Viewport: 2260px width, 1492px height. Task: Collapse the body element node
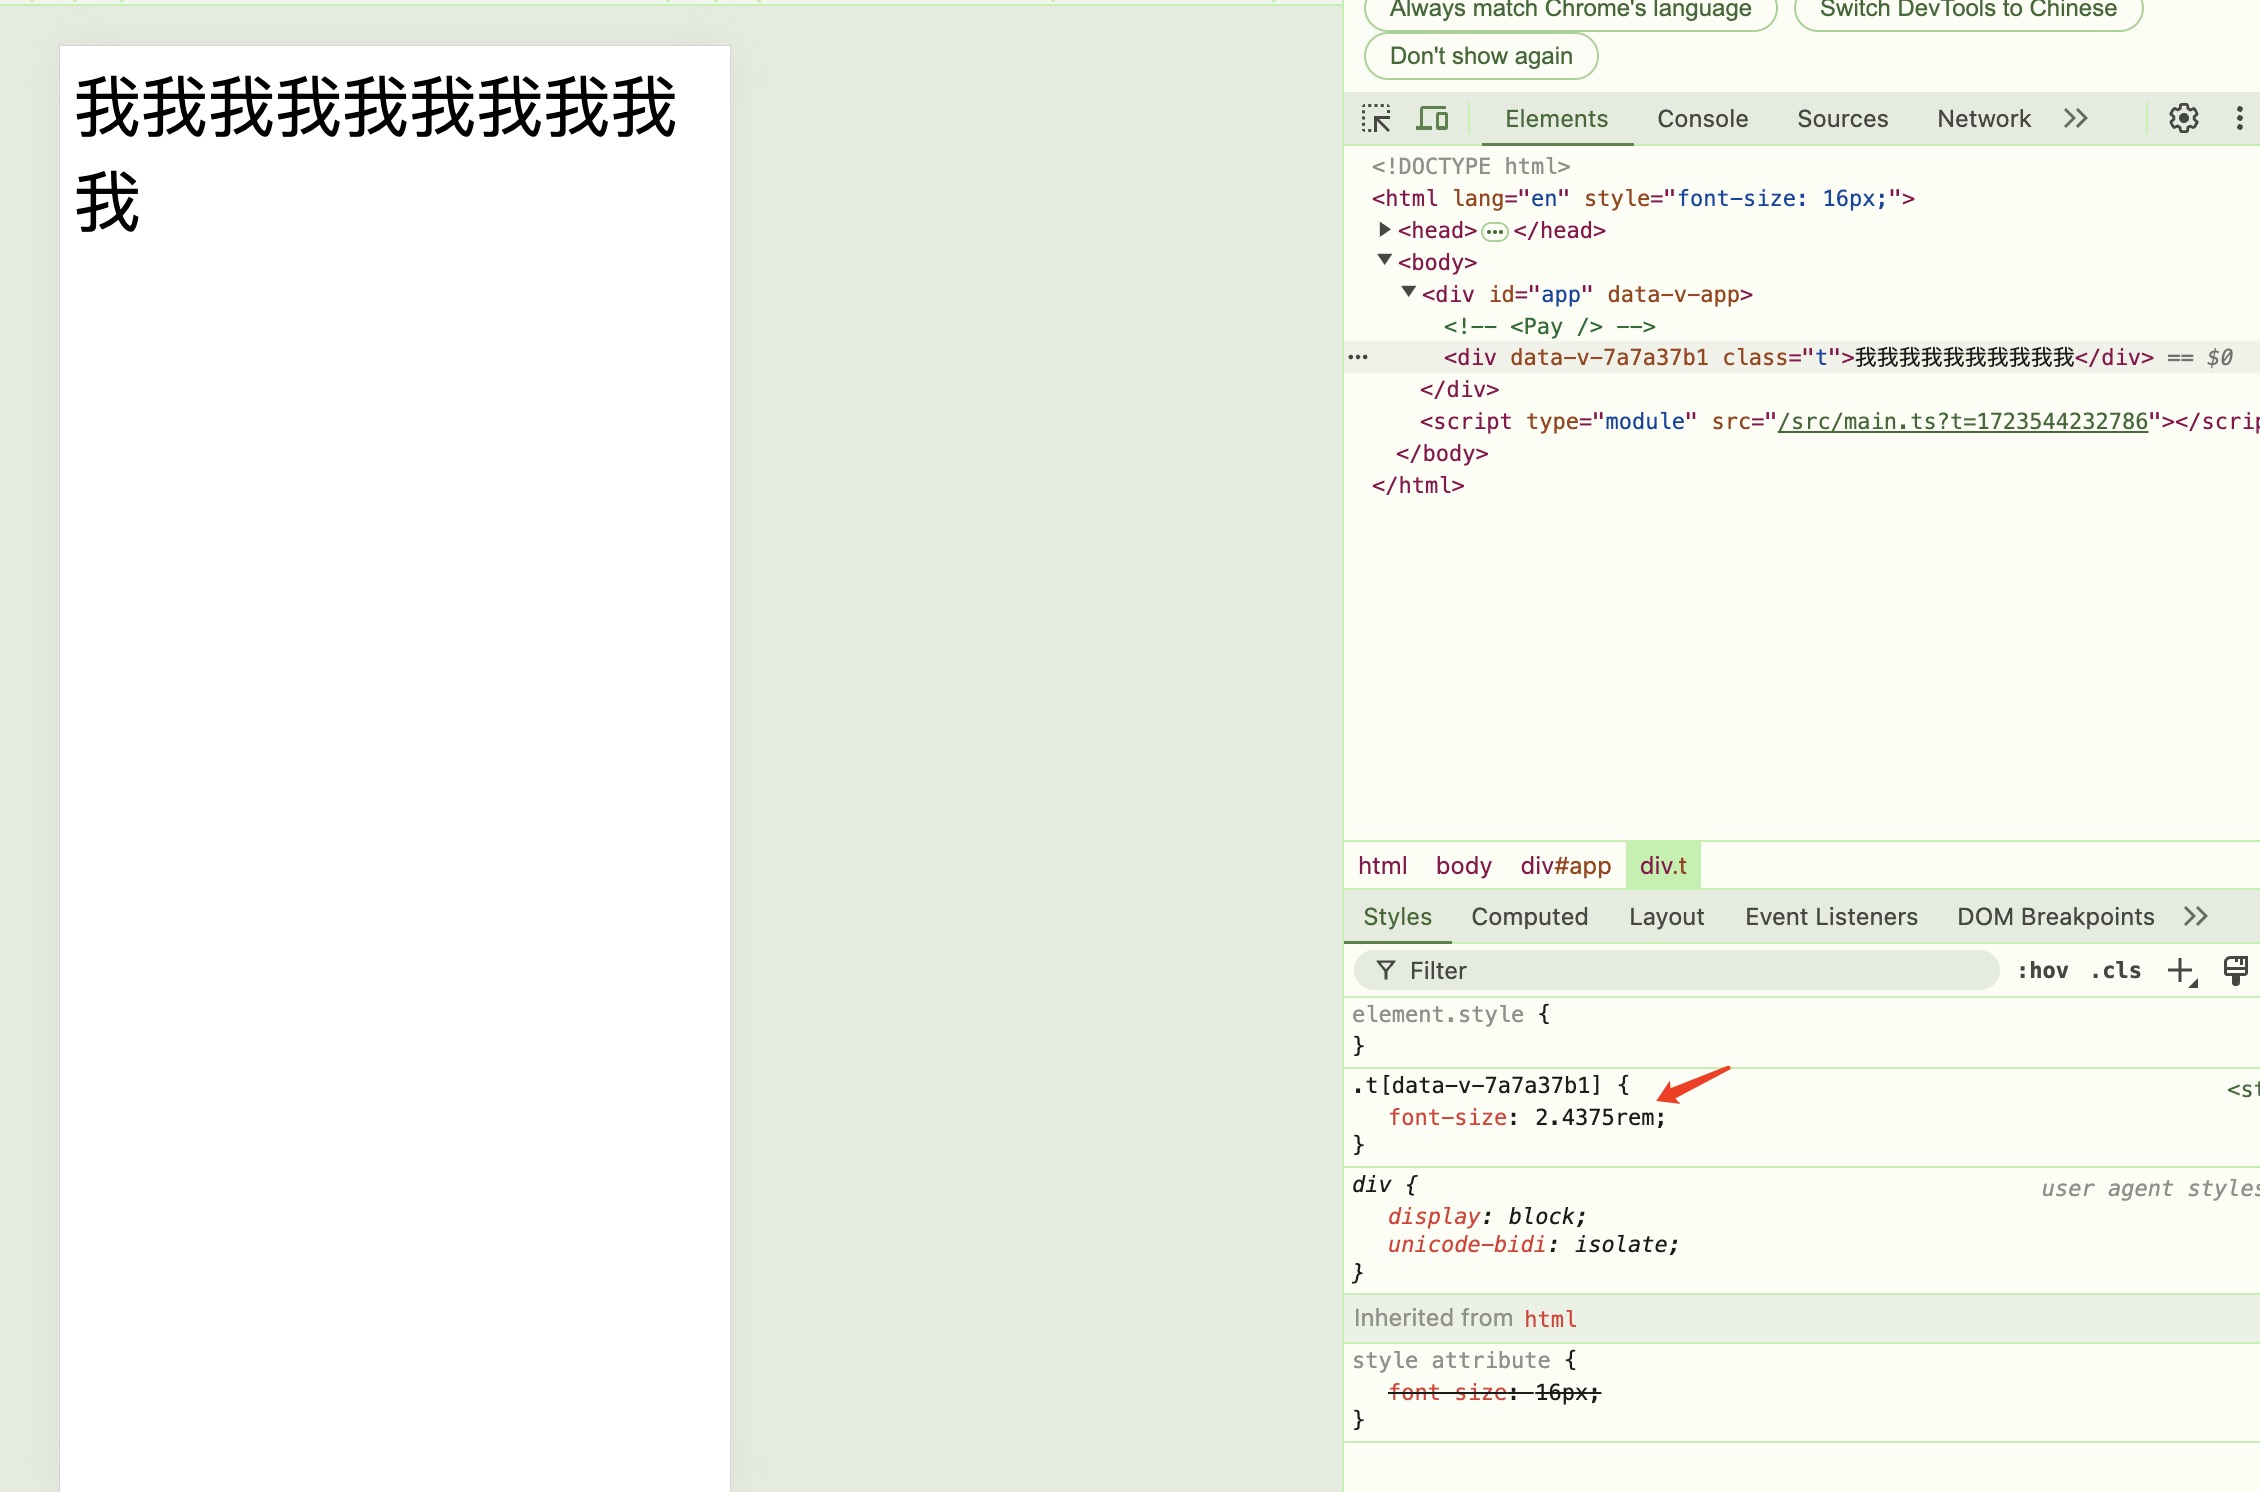point(1385,261)
